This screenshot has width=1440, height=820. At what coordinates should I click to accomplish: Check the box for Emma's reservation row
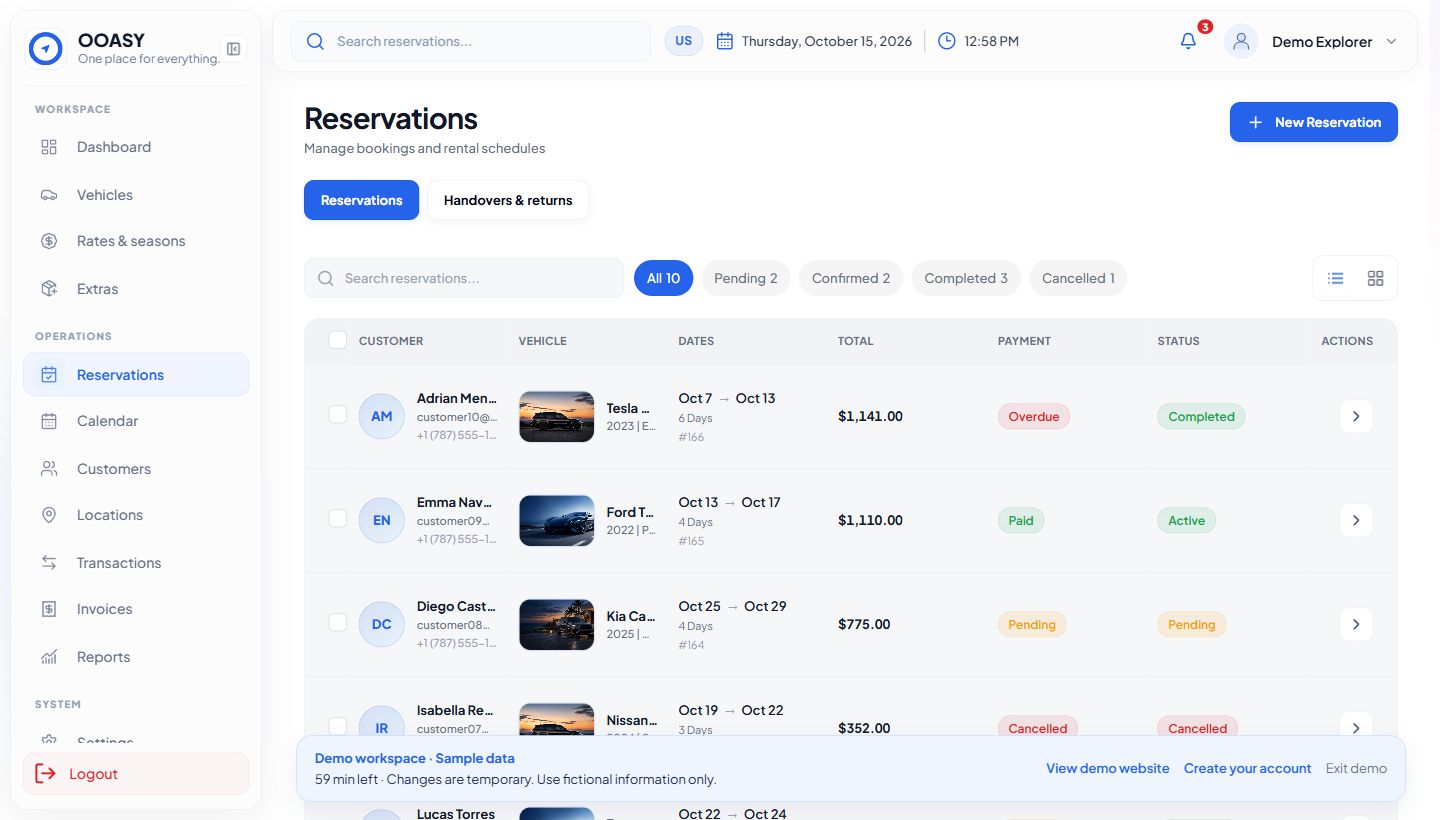[338, 518]
